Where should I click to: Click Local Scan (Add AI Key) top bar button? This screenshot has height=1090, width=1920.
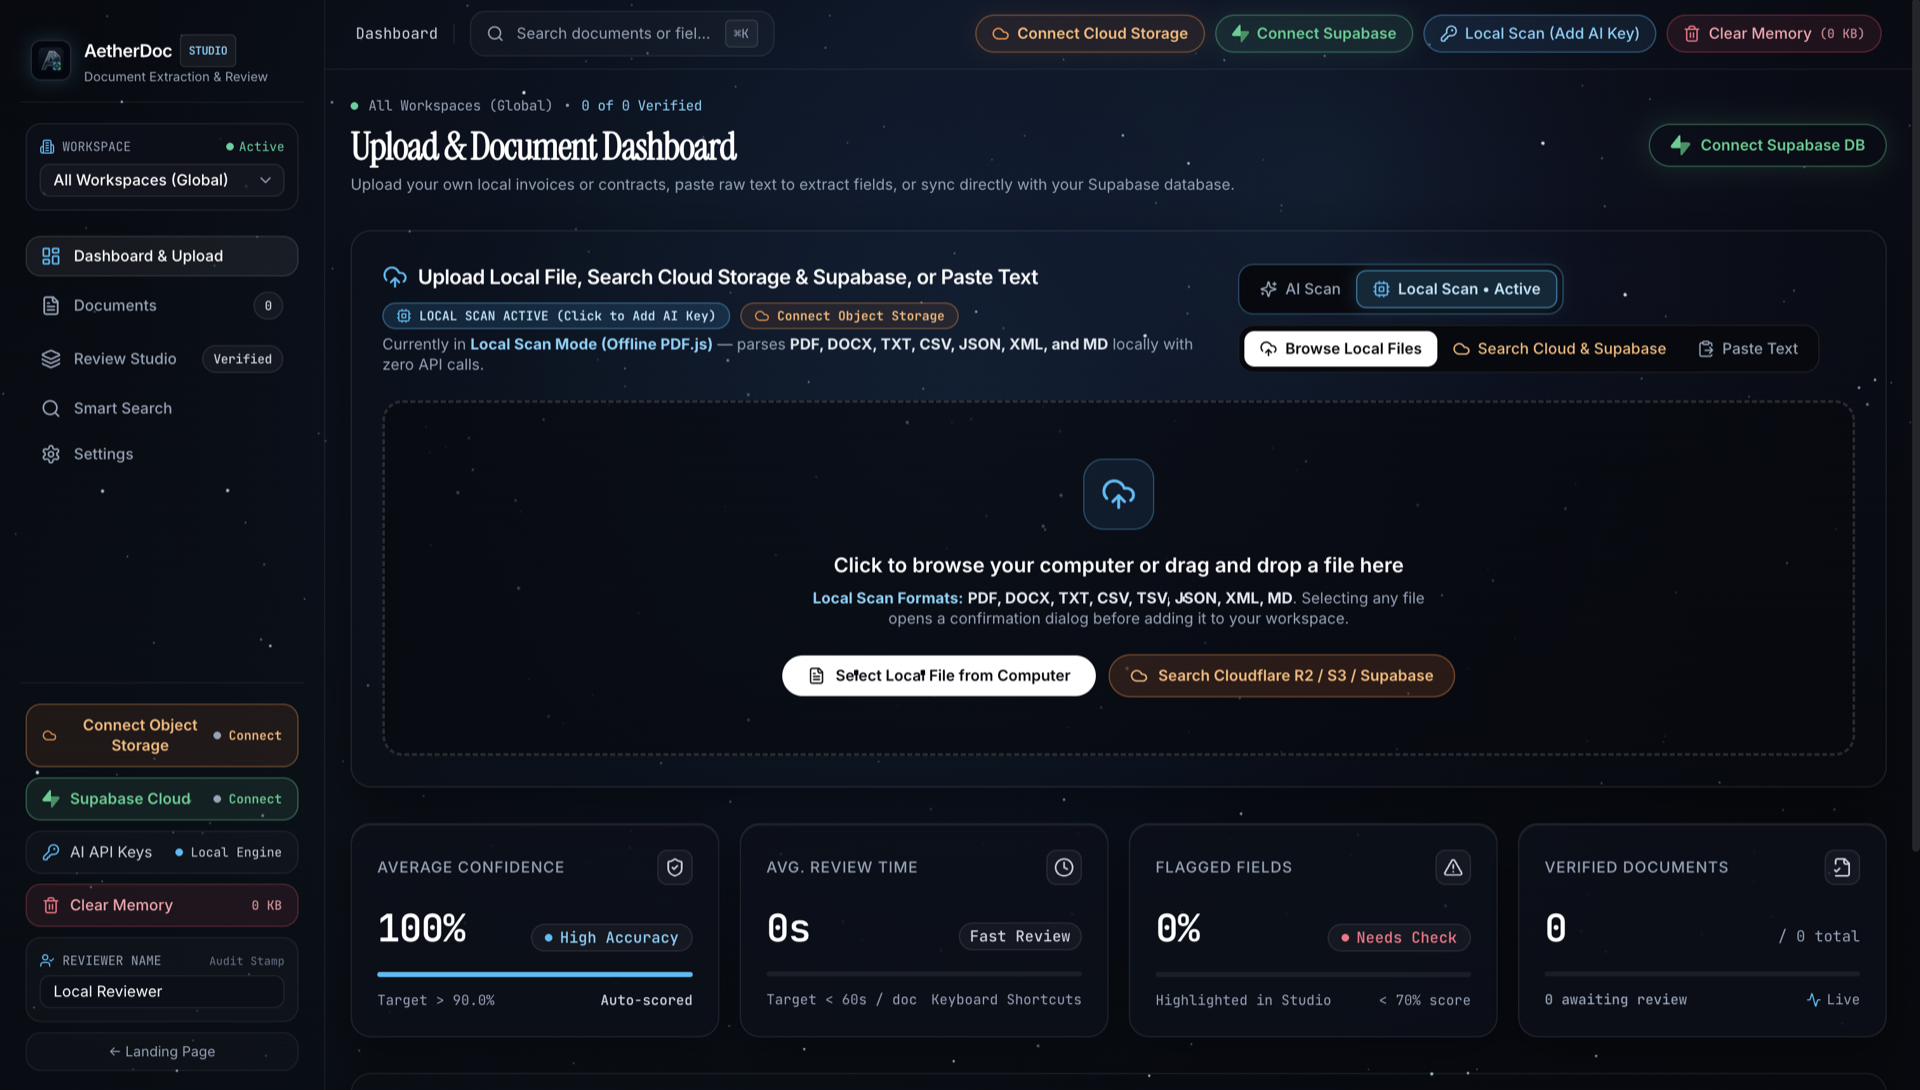pos(1540,34)
